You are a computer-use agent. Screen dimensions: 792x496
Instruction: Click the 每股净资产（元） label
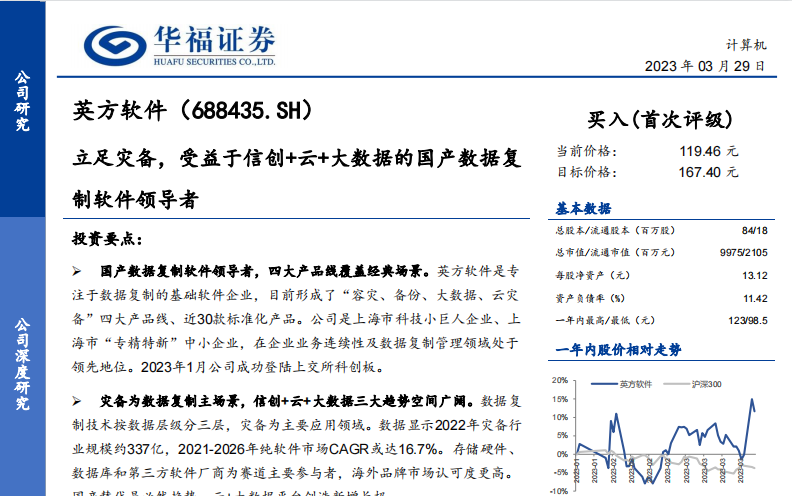[593, 275]
